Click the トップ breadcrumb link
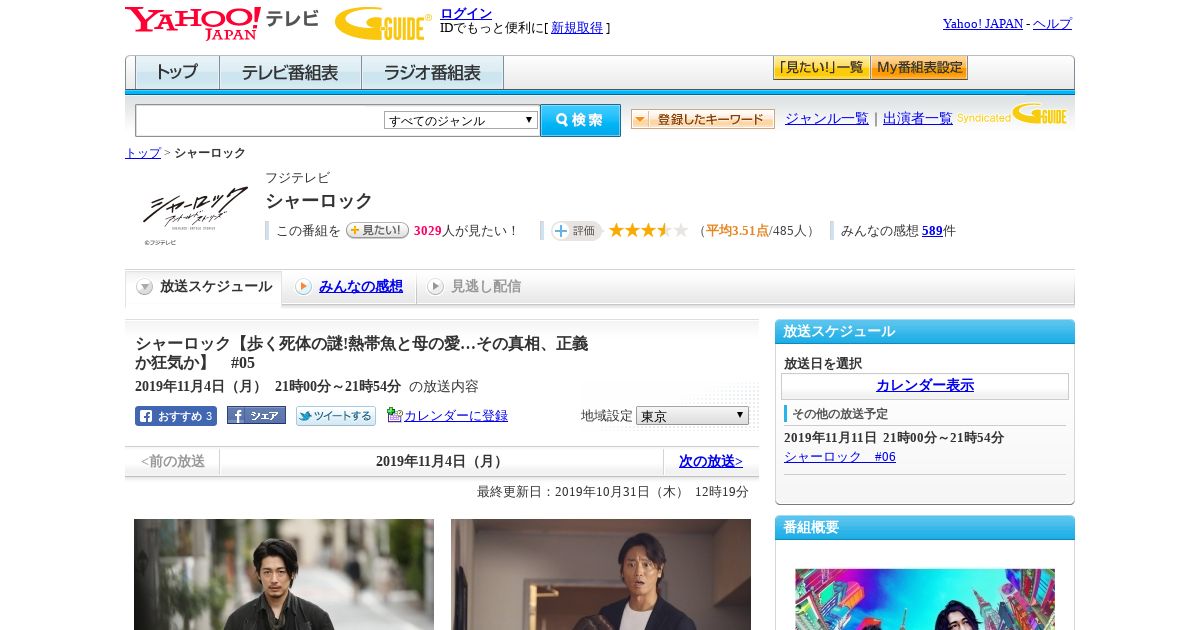 [x=143, y=153]
